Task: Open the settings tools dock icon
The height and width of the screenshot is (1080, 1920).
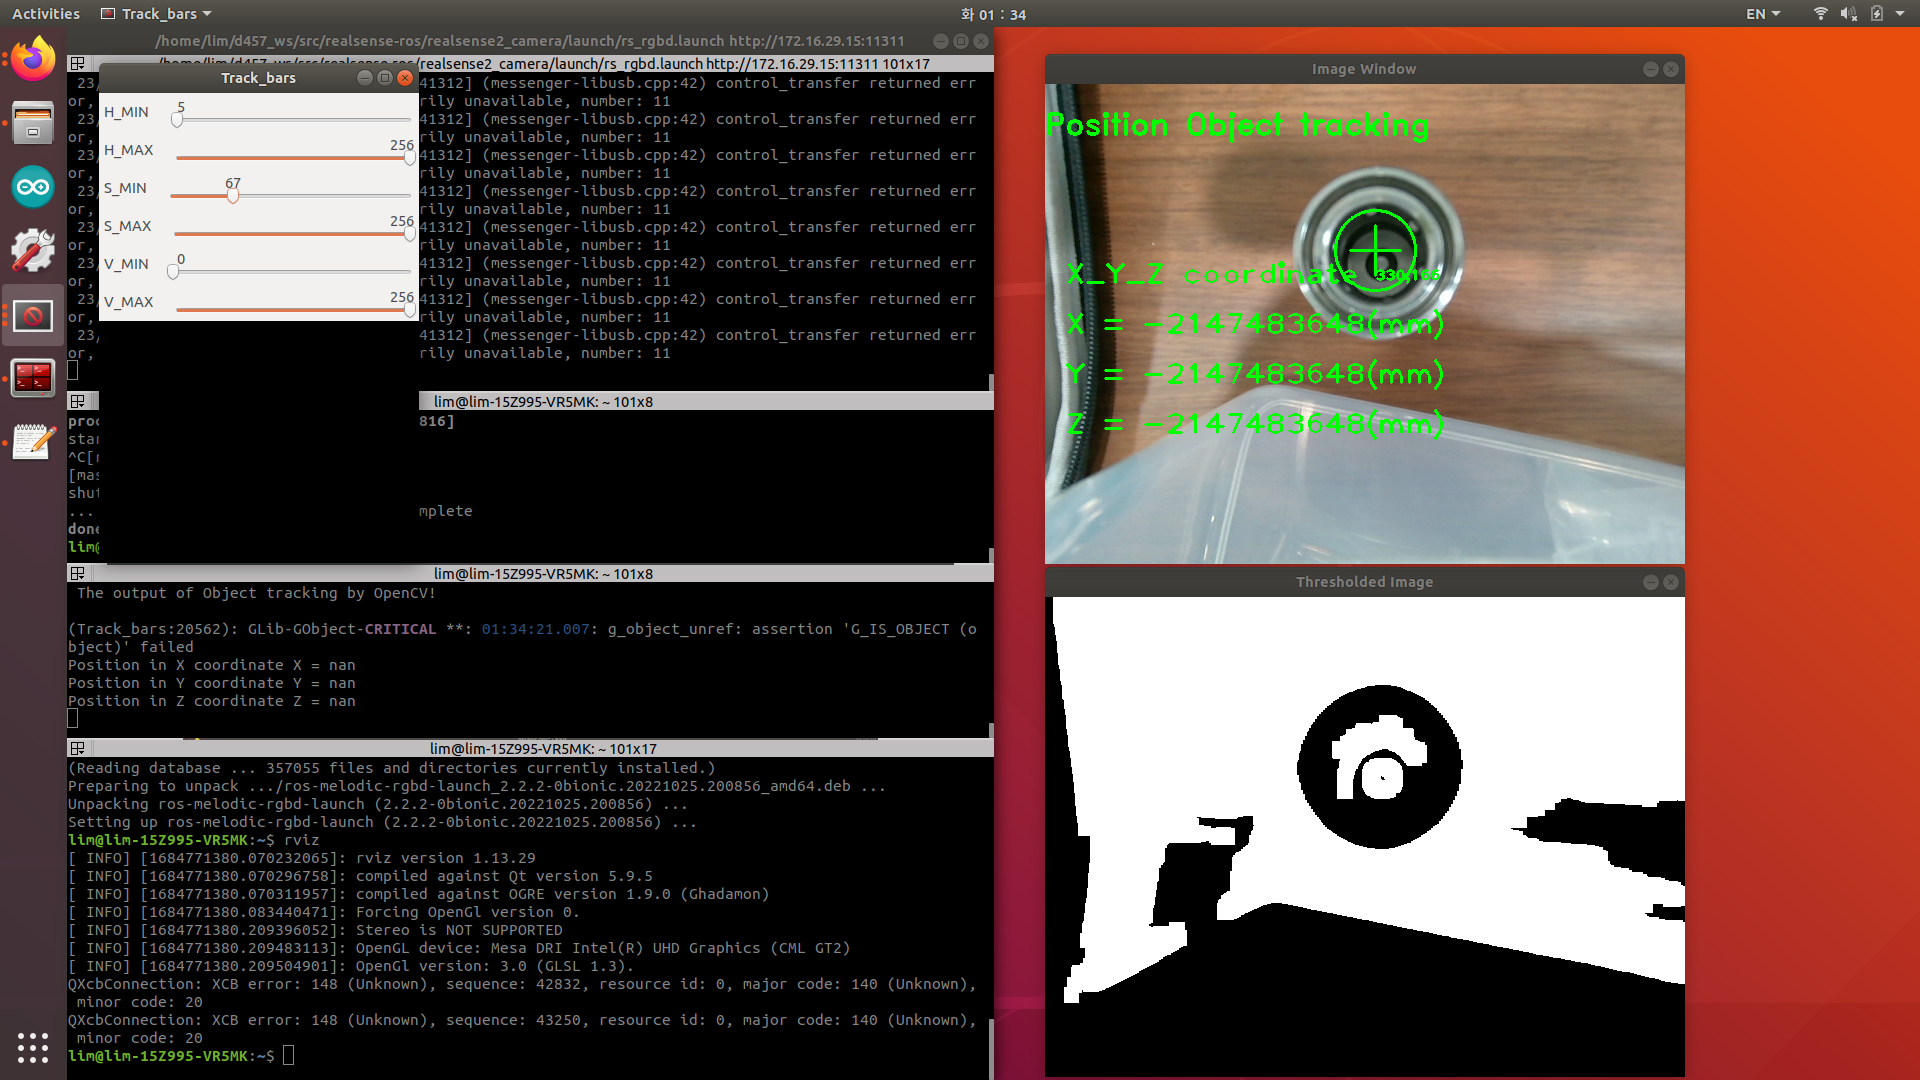Action: 33,250
